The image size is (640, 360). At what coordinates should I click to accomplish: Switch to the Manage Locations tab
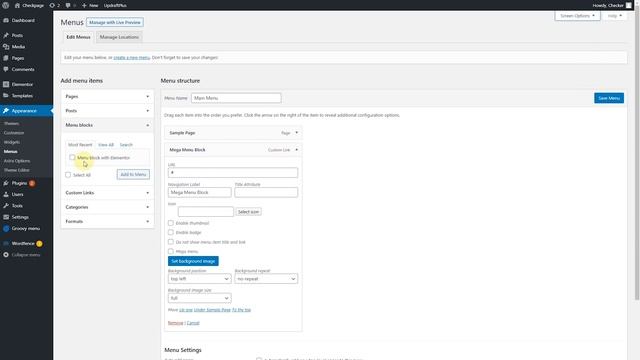pyautogui.click(x=119, y=37)
